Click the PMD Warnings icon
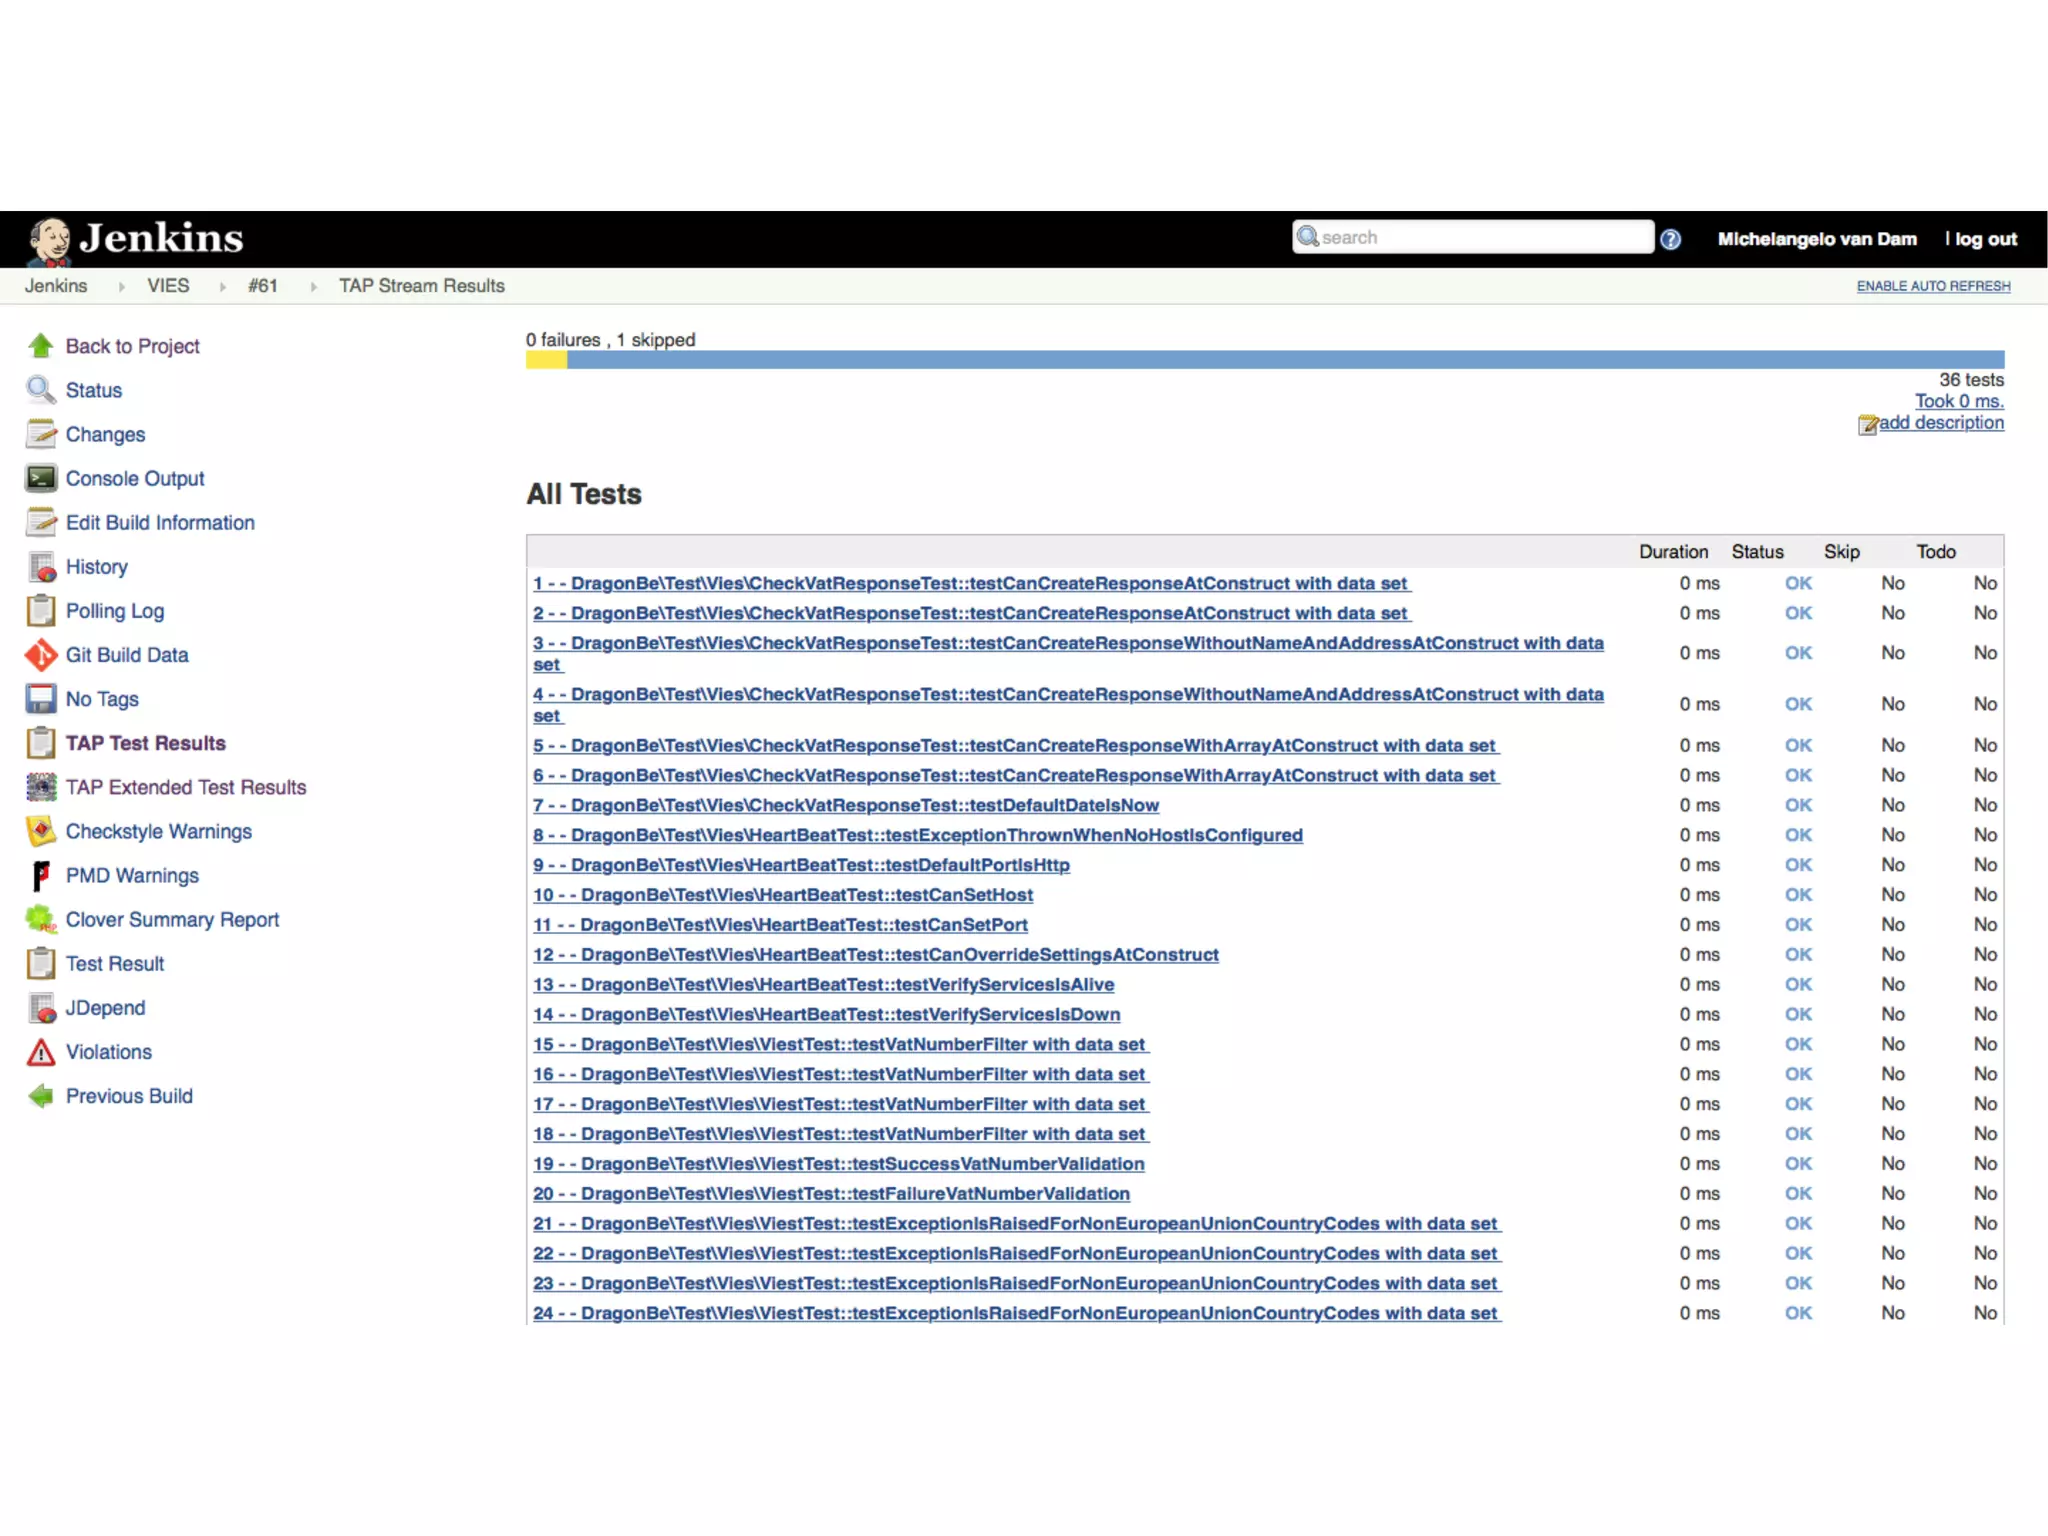 [41, 875]
